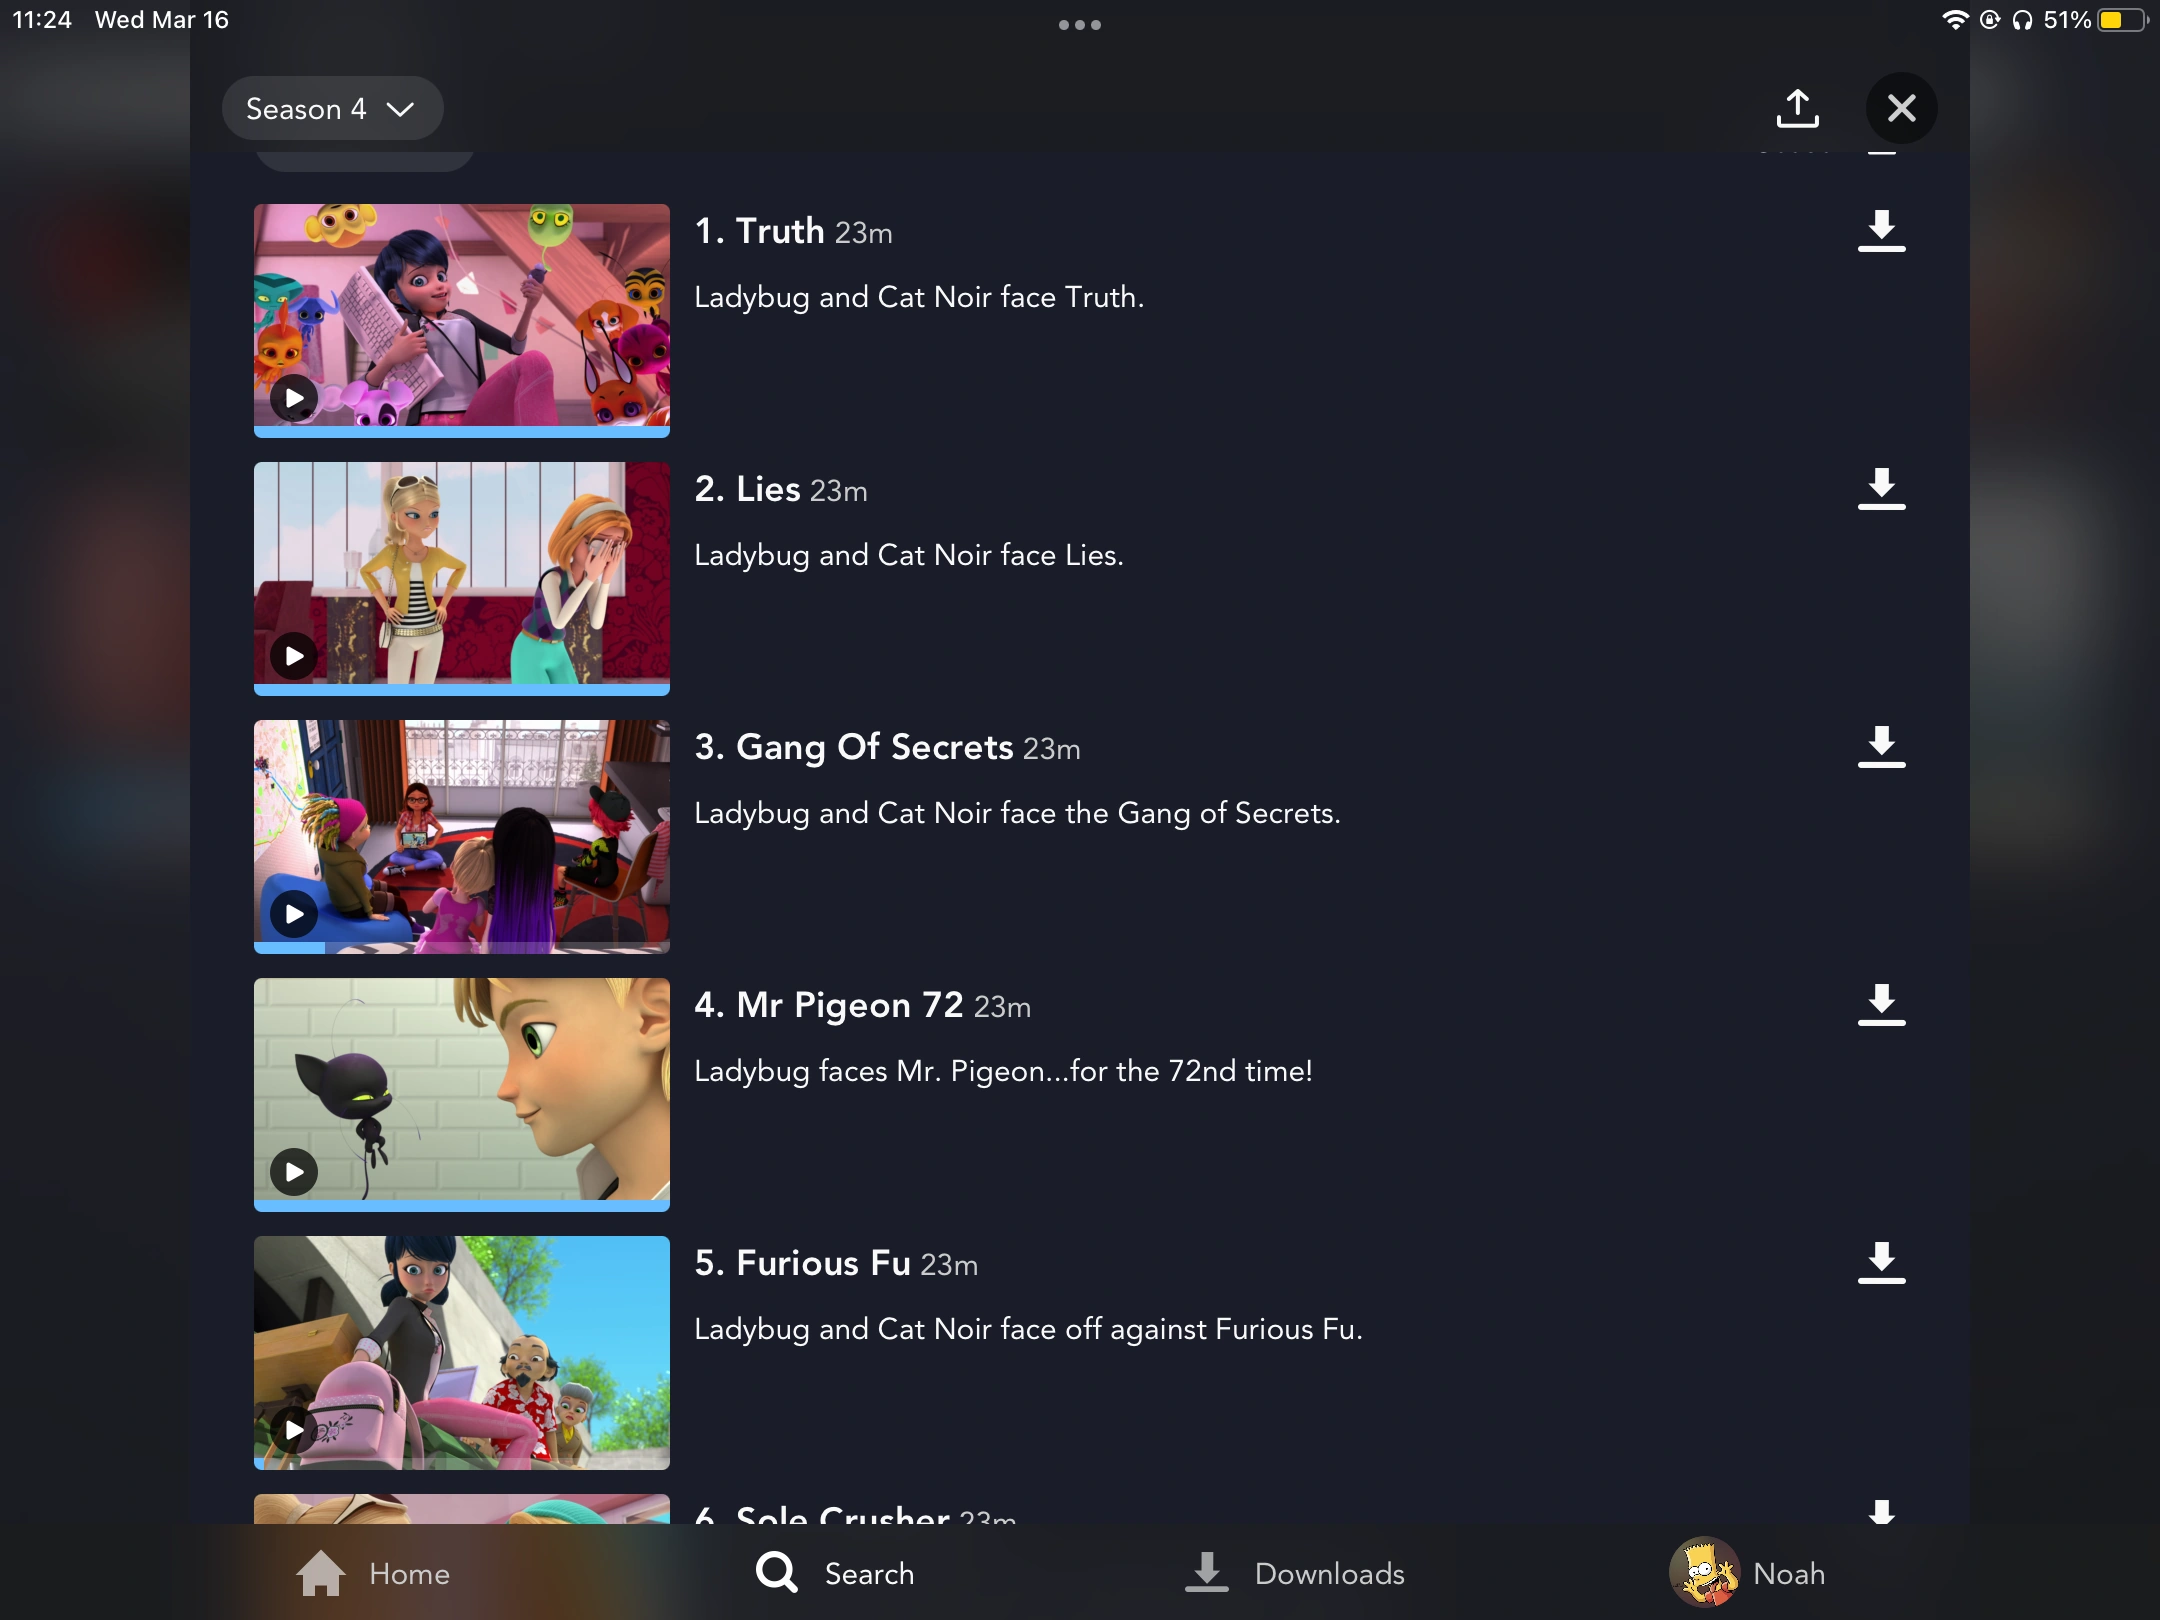This screenshot has width=2160, height=1620.
Task: Expand the season dropdown chevron
Action: (401, 109)
